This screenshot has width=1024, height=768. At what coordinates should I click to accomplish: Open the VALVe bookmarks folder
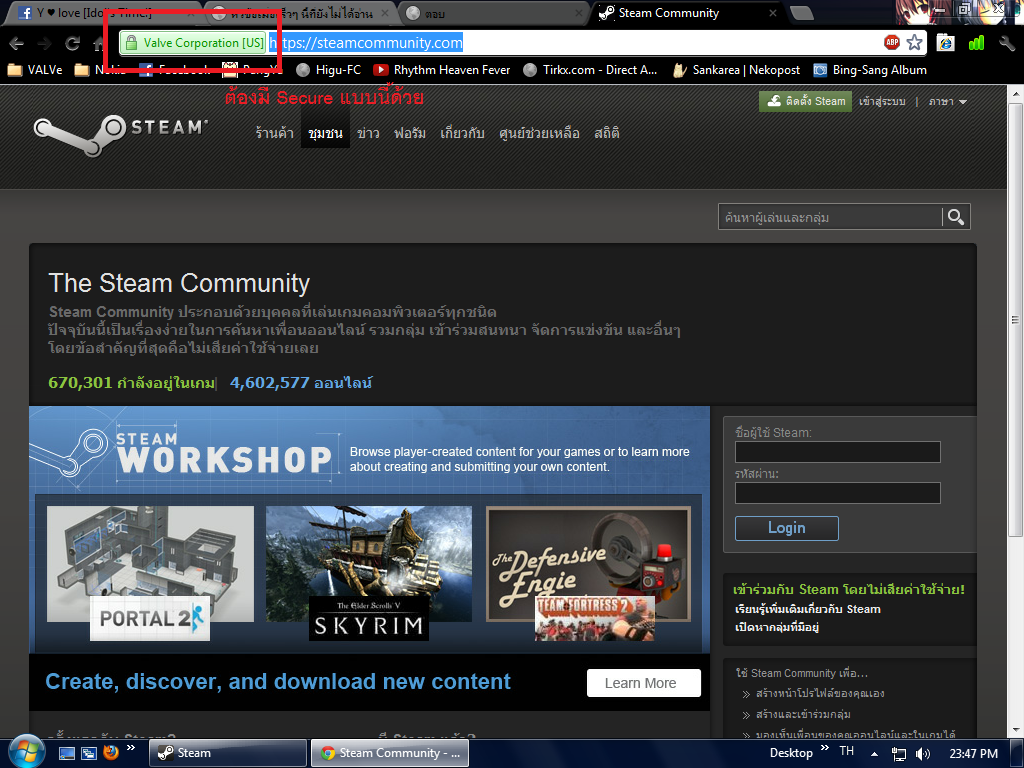pyautogui.click(x=35, y=70)
